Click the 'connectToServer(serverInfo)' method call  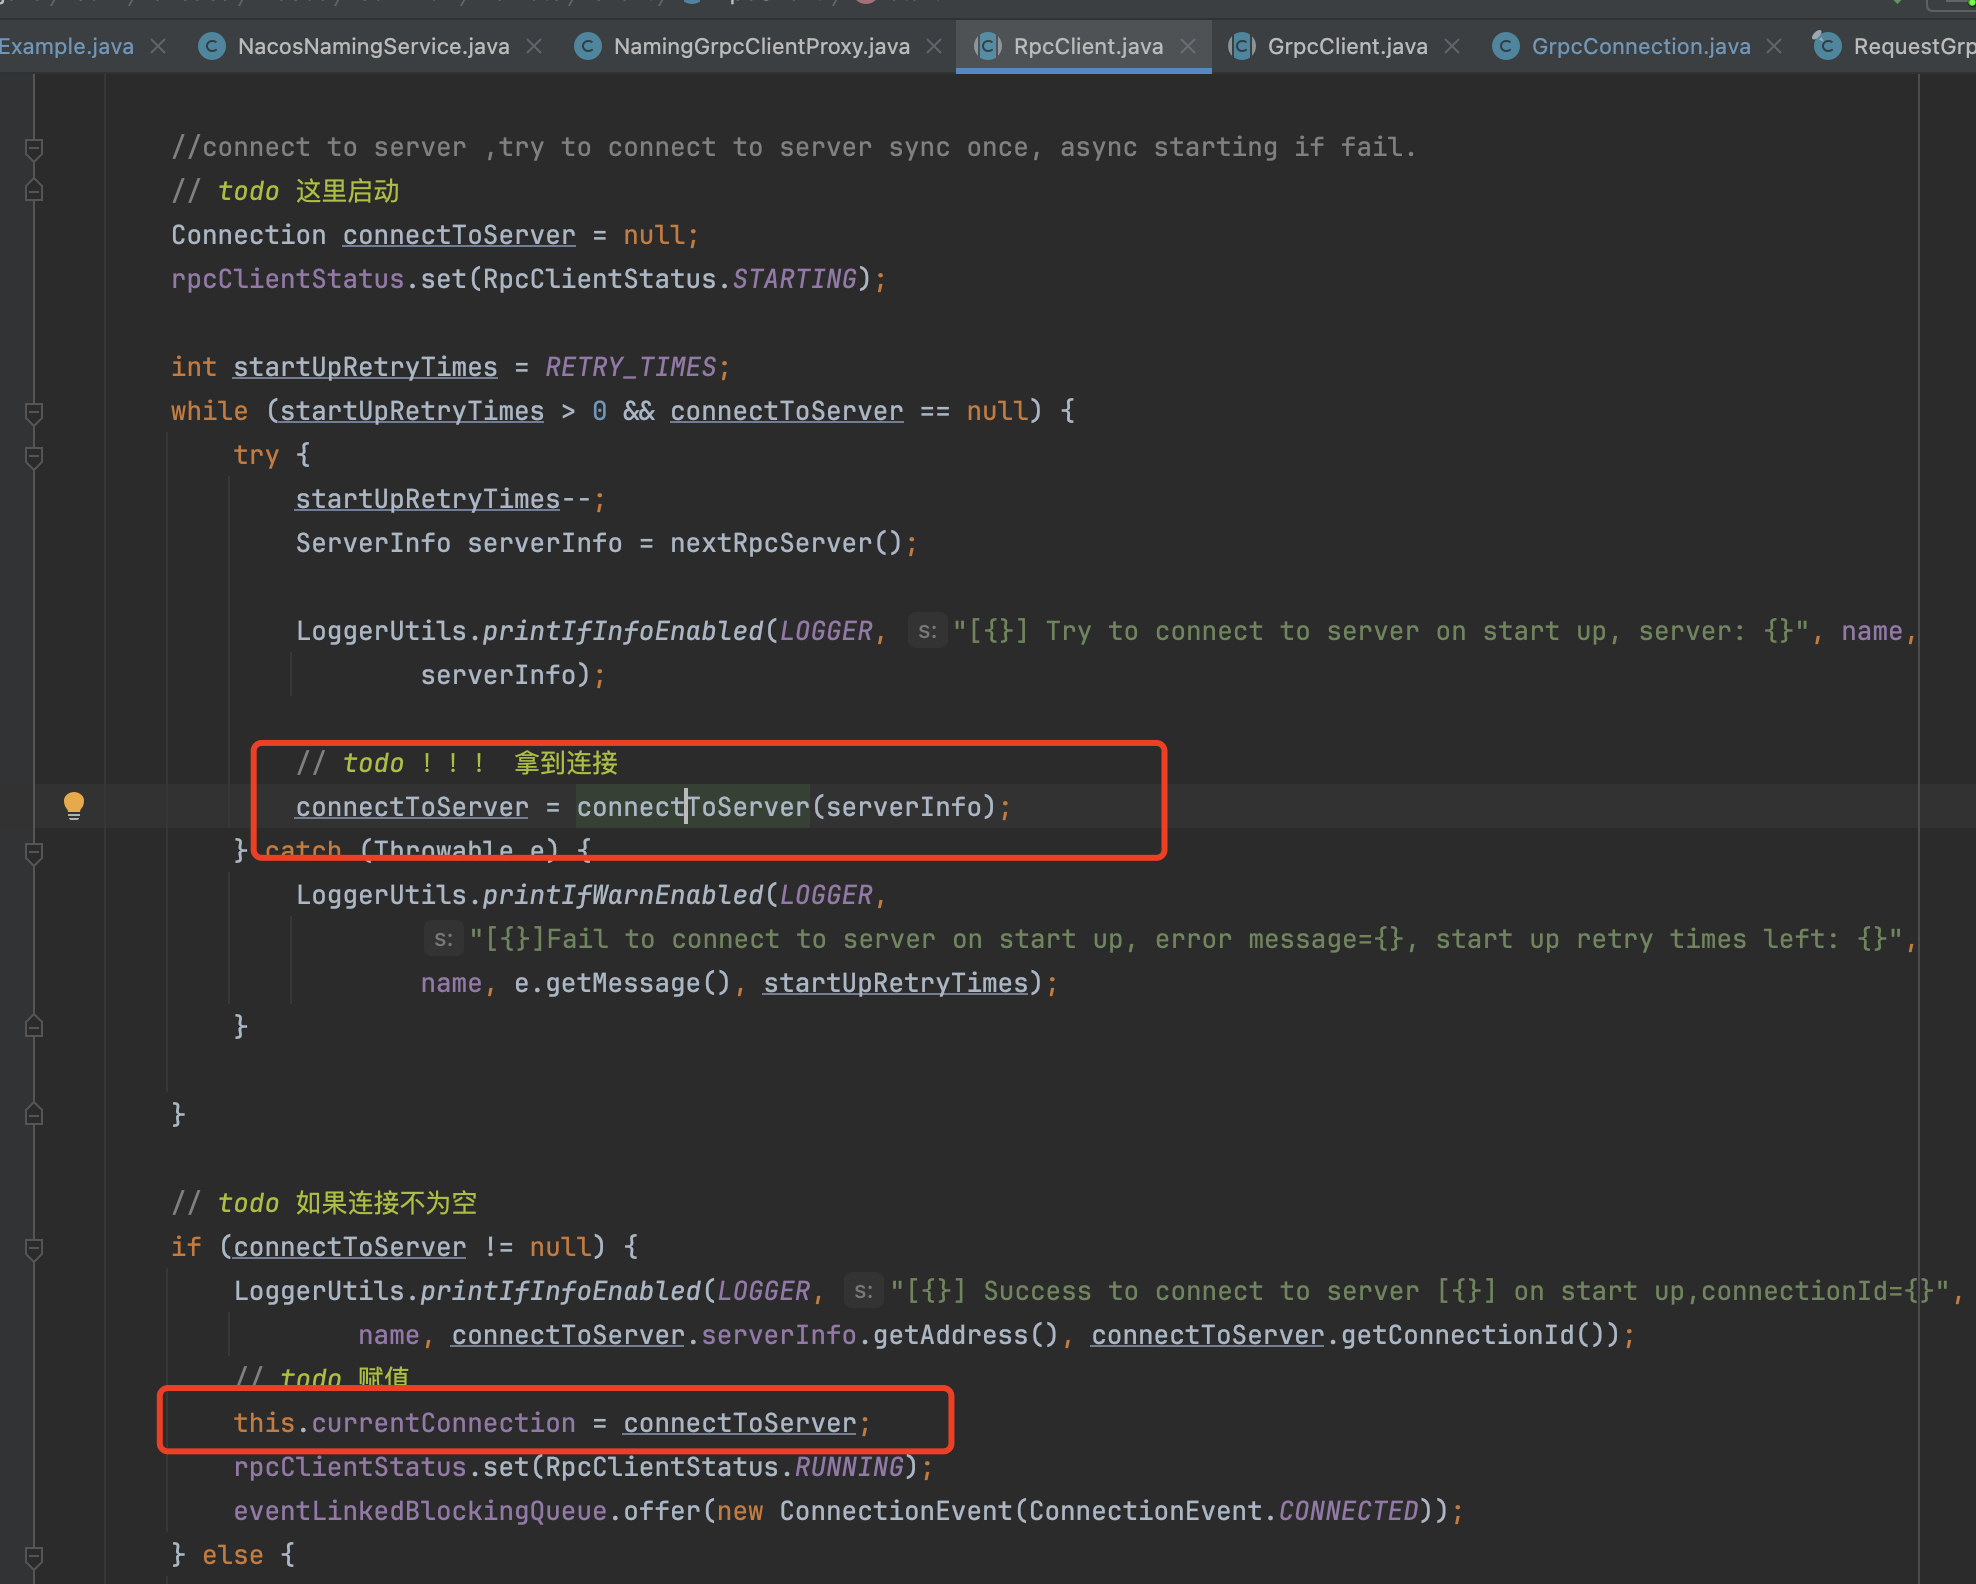(x=786, y=807)
